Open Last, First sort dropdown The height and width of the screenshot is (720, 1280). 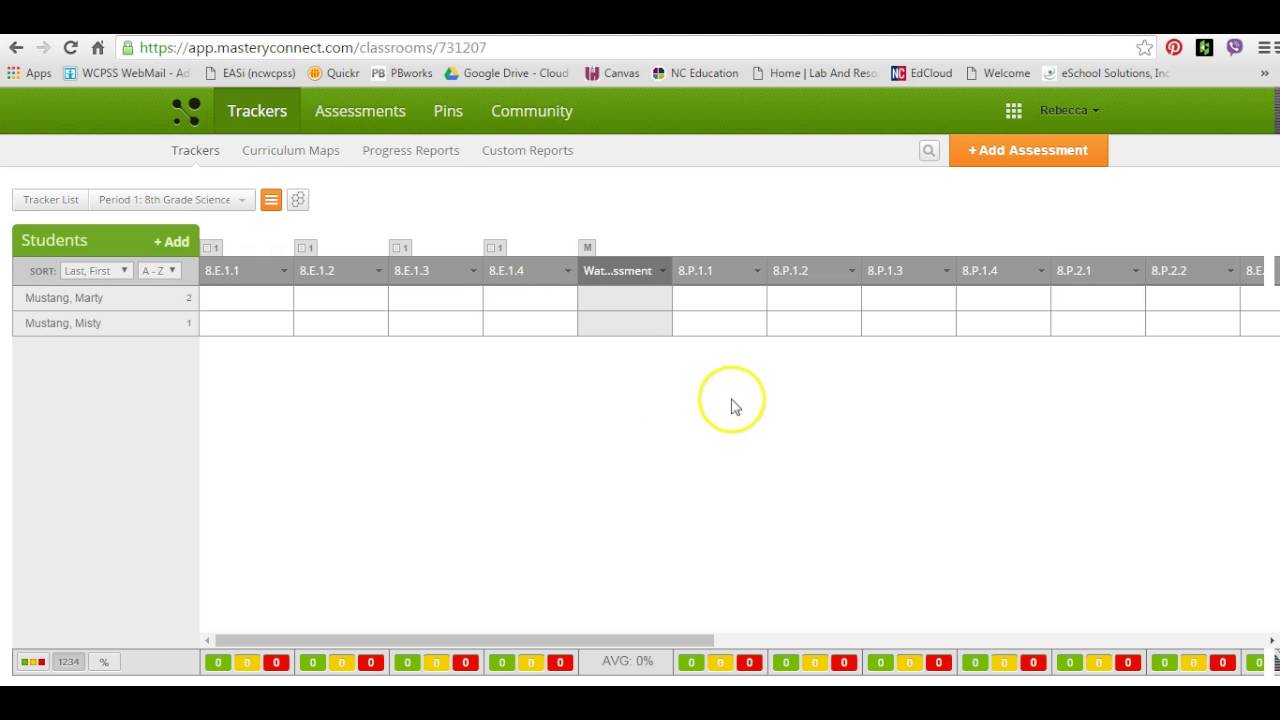click(x=96, y=271)
